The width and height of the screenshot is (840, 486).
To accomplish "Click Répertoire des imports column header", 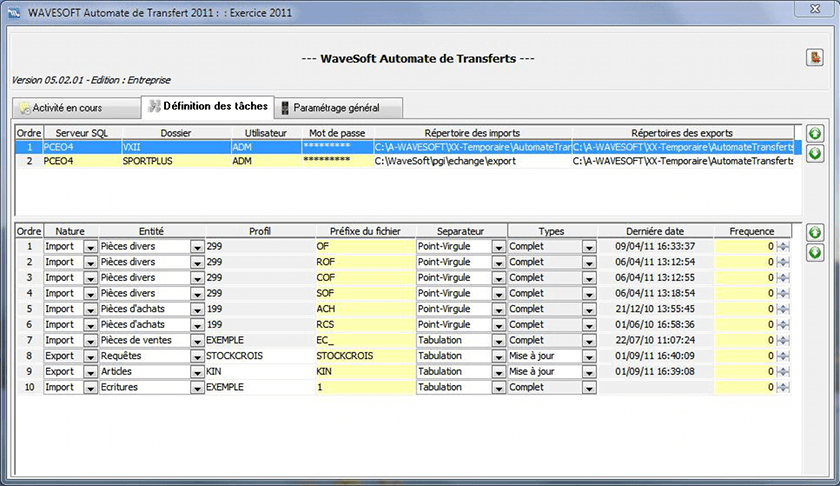I will [x=472, y=133].
